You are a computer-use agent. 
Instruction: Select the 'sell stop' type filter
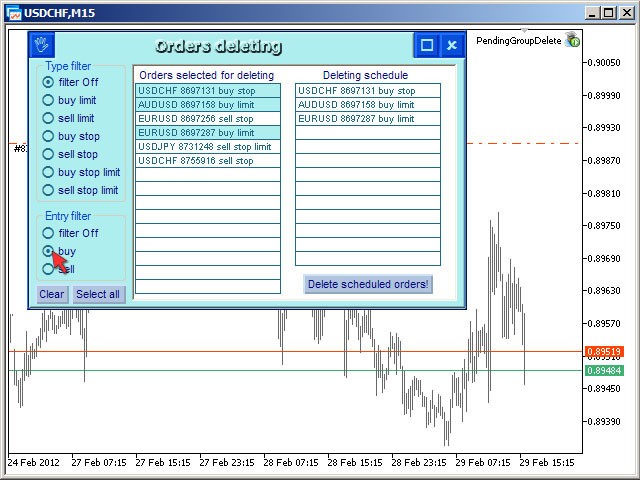(x=48, y=154)
